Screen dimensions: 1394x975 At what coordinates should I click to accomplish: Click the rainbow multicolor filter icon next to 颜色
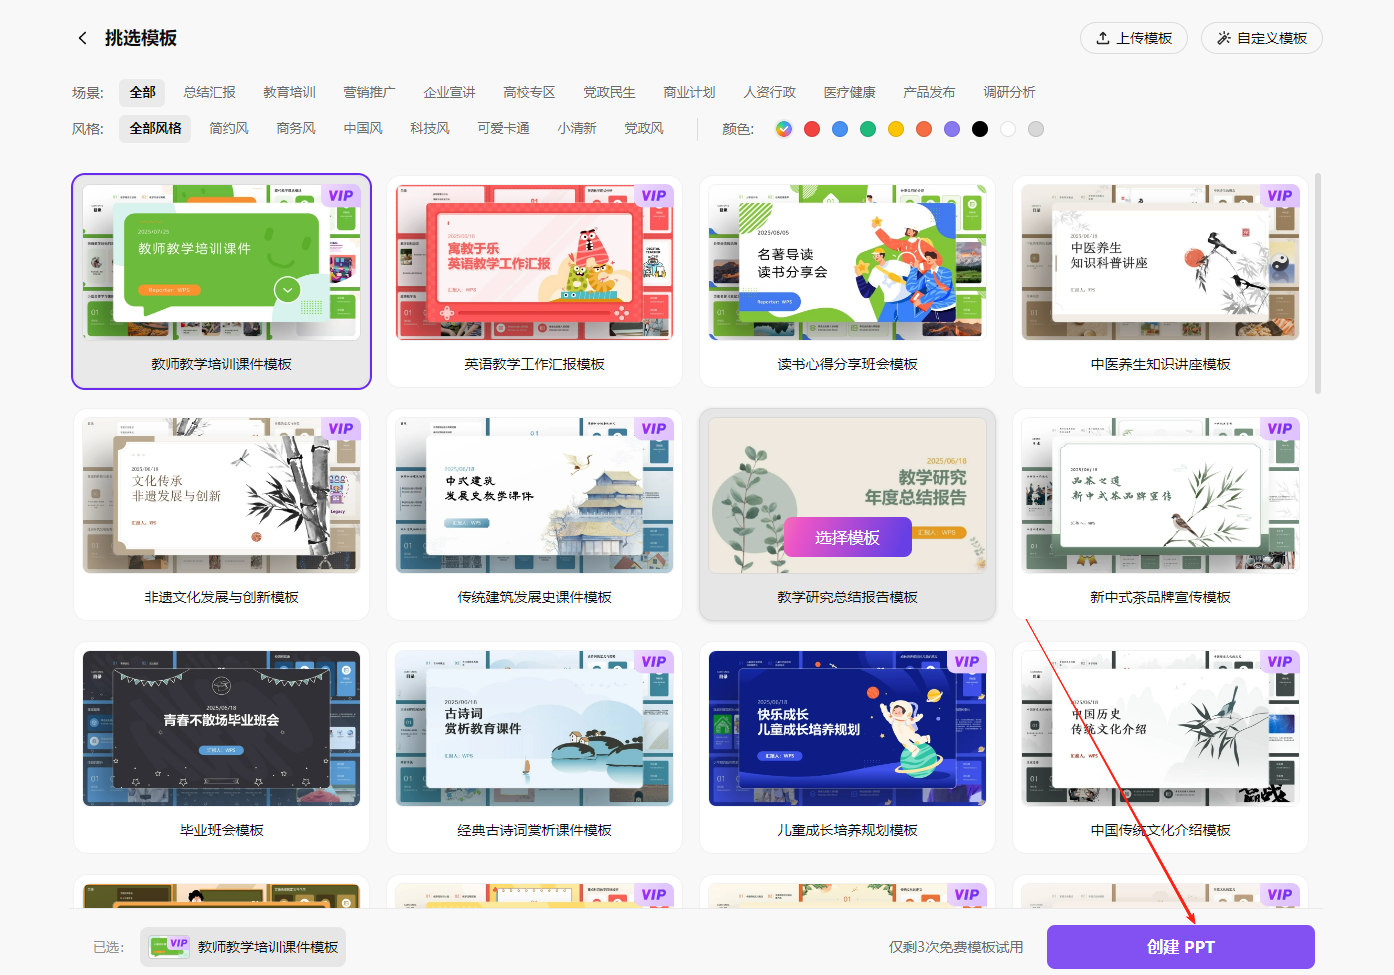[783, 128]
